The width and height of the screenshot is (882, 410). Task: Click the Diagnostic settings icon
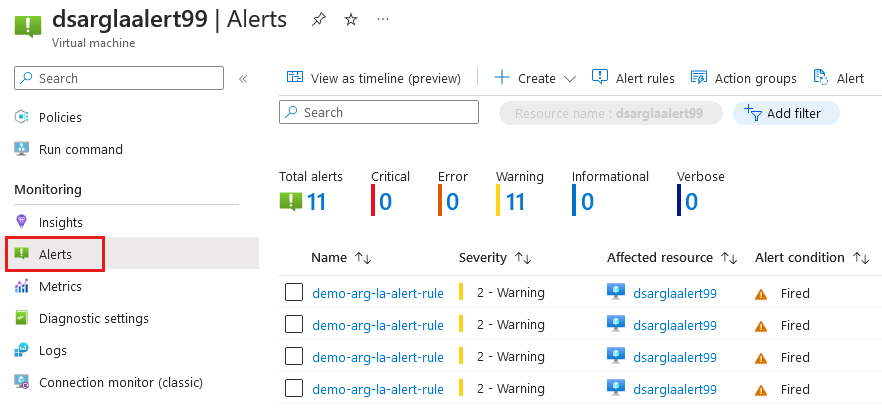[x=21, y=318]
